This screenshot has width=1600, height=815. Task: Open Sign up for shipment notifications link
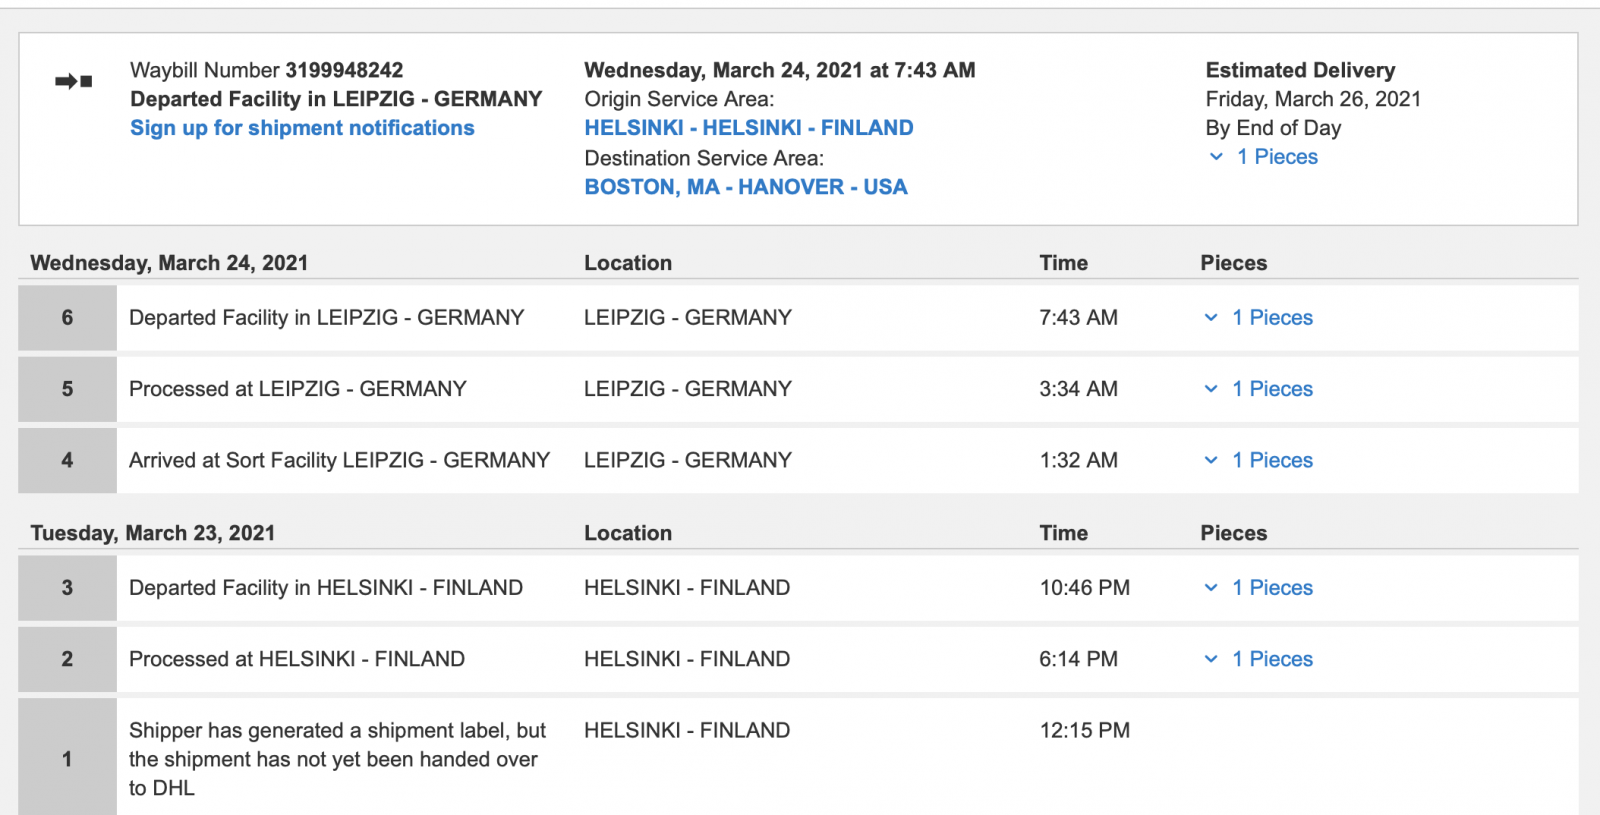click(x=302, y=128)
